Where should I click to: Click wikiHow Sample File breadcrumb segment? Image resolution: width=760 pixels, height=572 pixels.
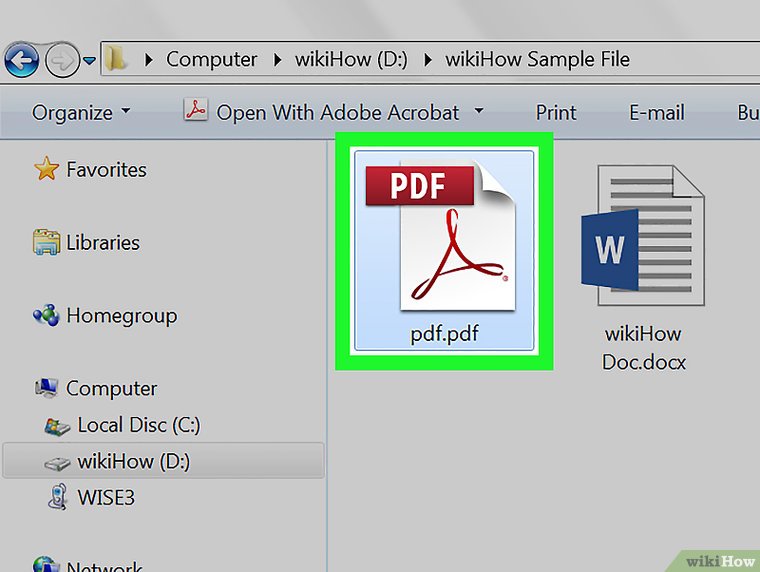coord(537,59)
